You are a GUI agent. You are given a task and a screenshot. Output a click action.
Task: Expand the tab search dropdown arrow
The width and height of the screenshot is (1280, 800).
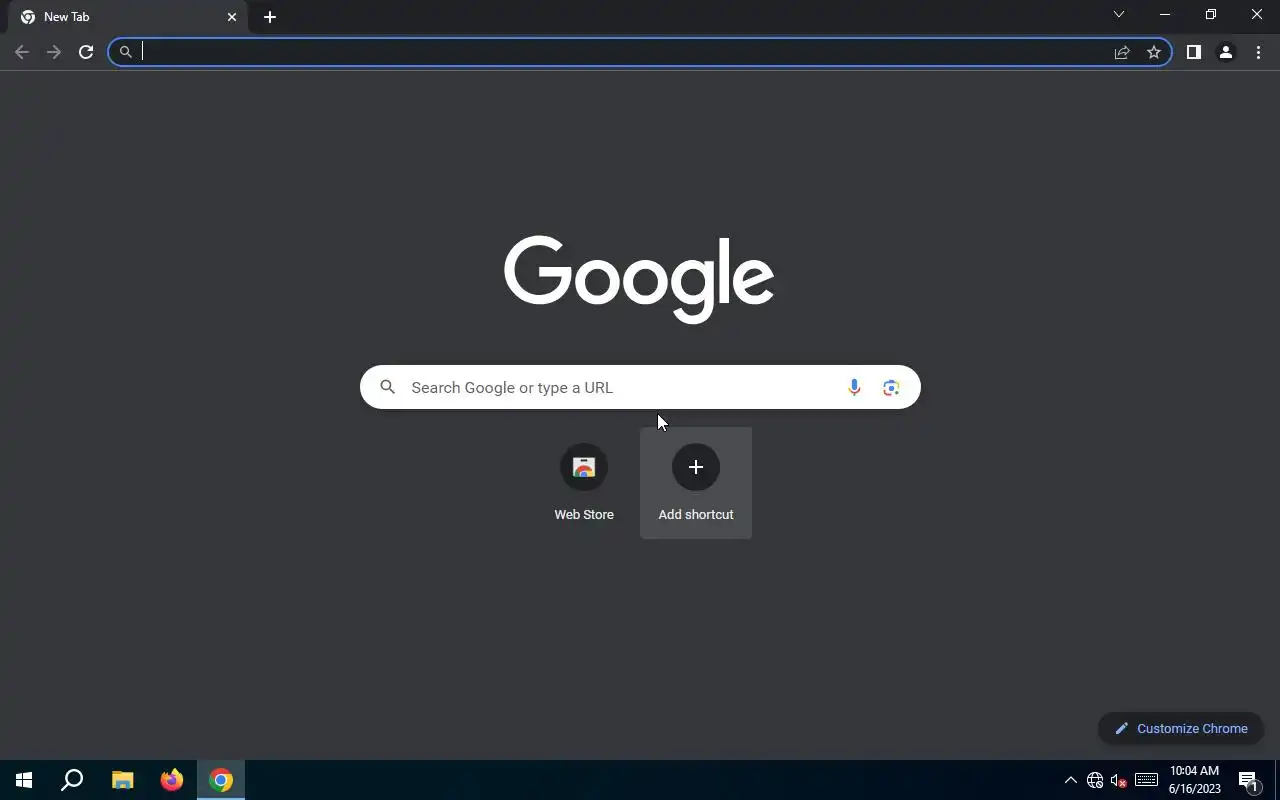point(1119,15)
